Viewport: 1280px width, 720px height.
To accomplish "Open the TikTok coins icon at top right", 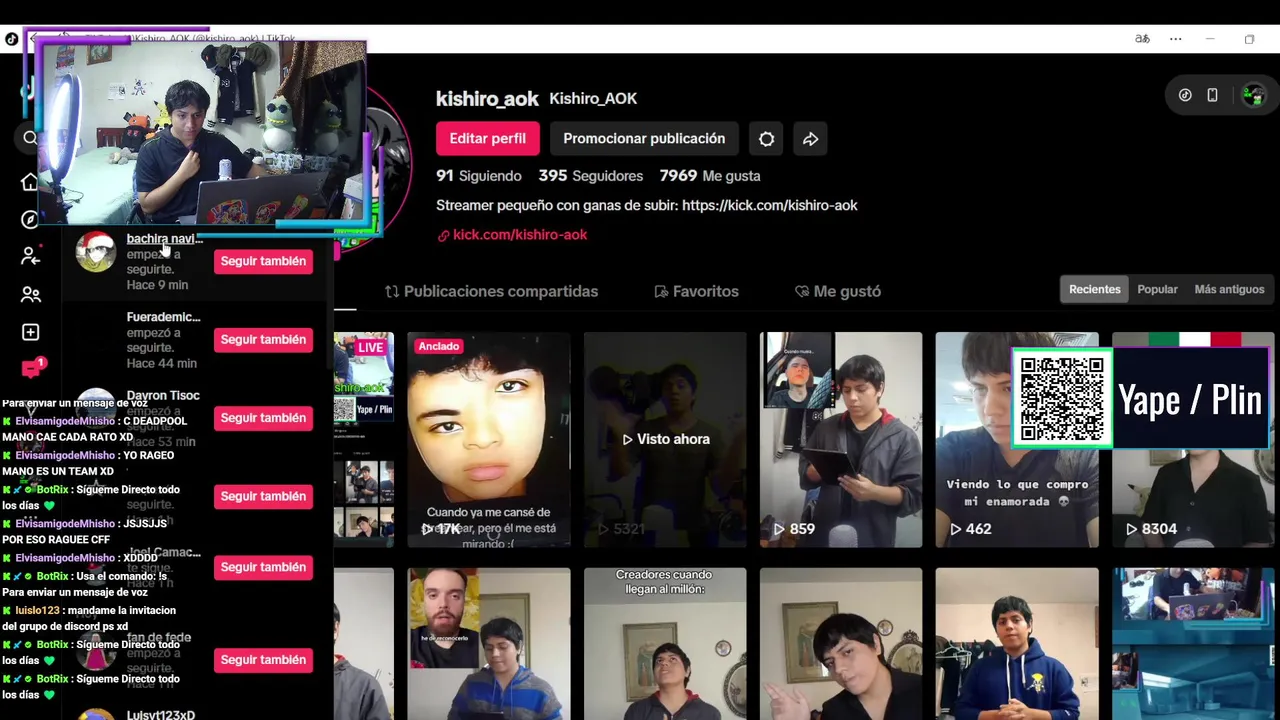I will [1185, 95].
